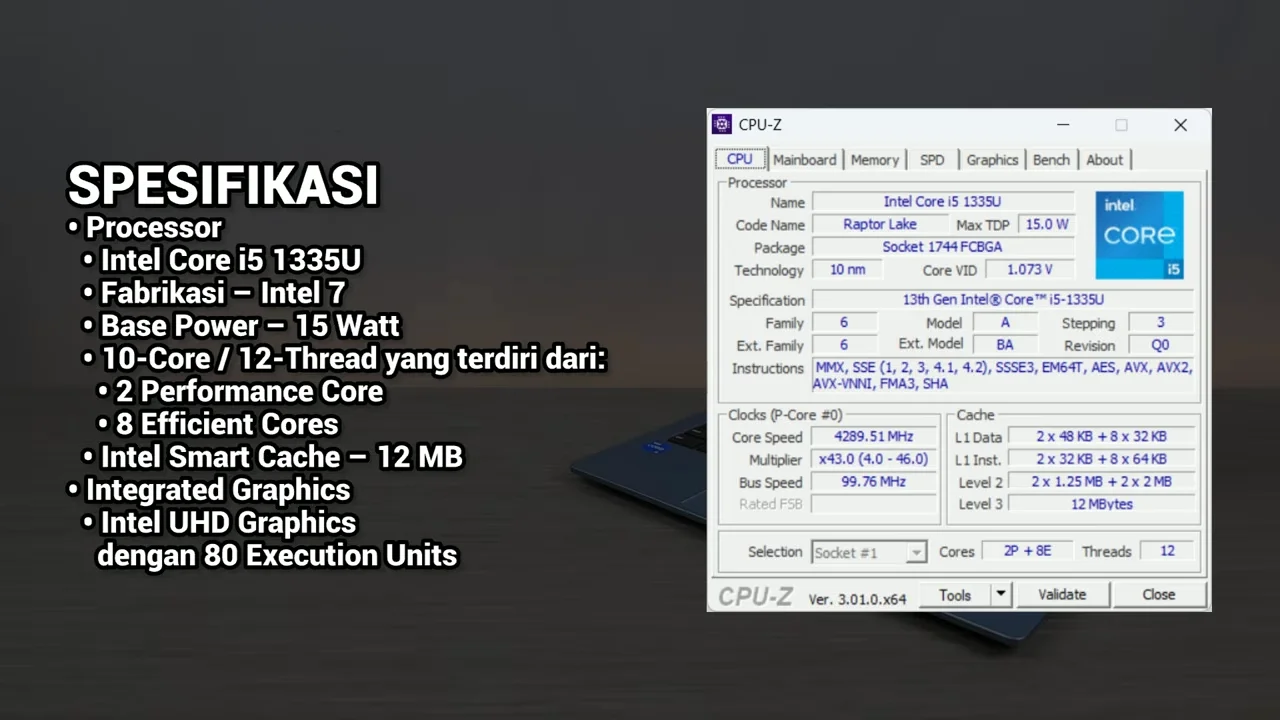
Task: Click the CPU-Z title bar app icon
Action: (x=721, y=125)
